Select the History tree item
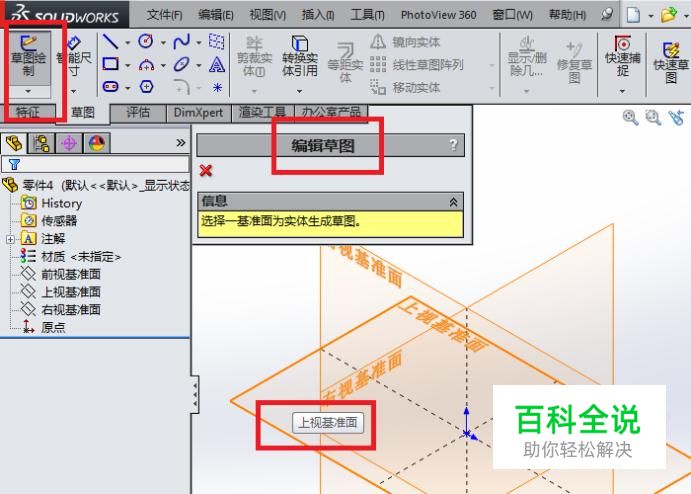 tap(52, 203)
